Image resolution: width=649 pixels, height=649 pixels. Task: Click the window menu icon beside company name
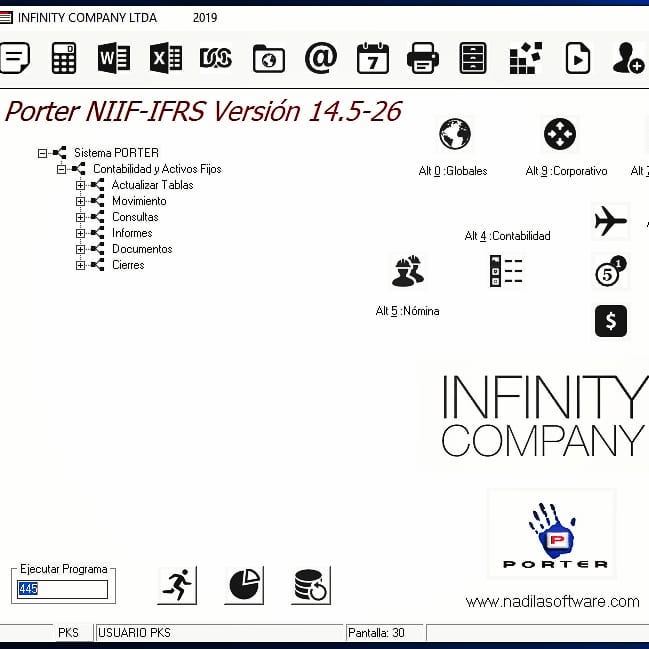[x=6, y=18]
